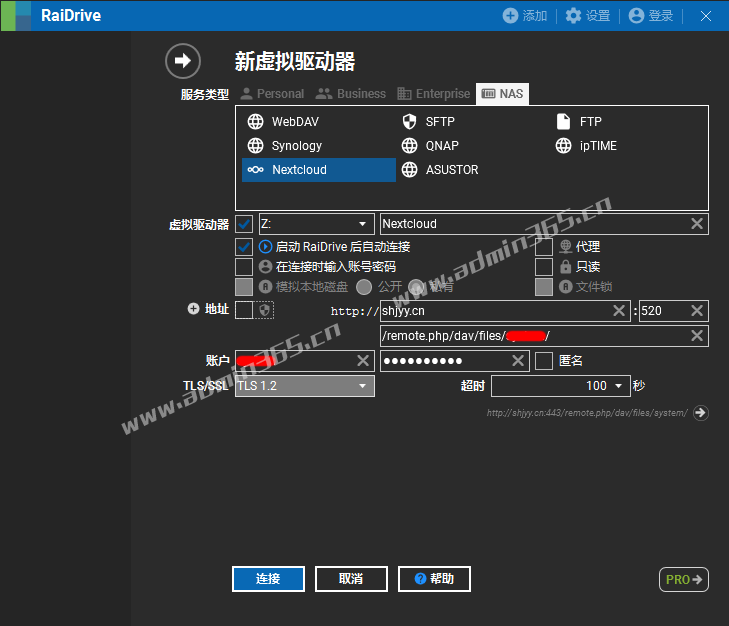Screen dimensions: 729x626
Task: Uncheck the 虚拟驱动器 drive letter checkbox
Action: click(x=244, y=224)
